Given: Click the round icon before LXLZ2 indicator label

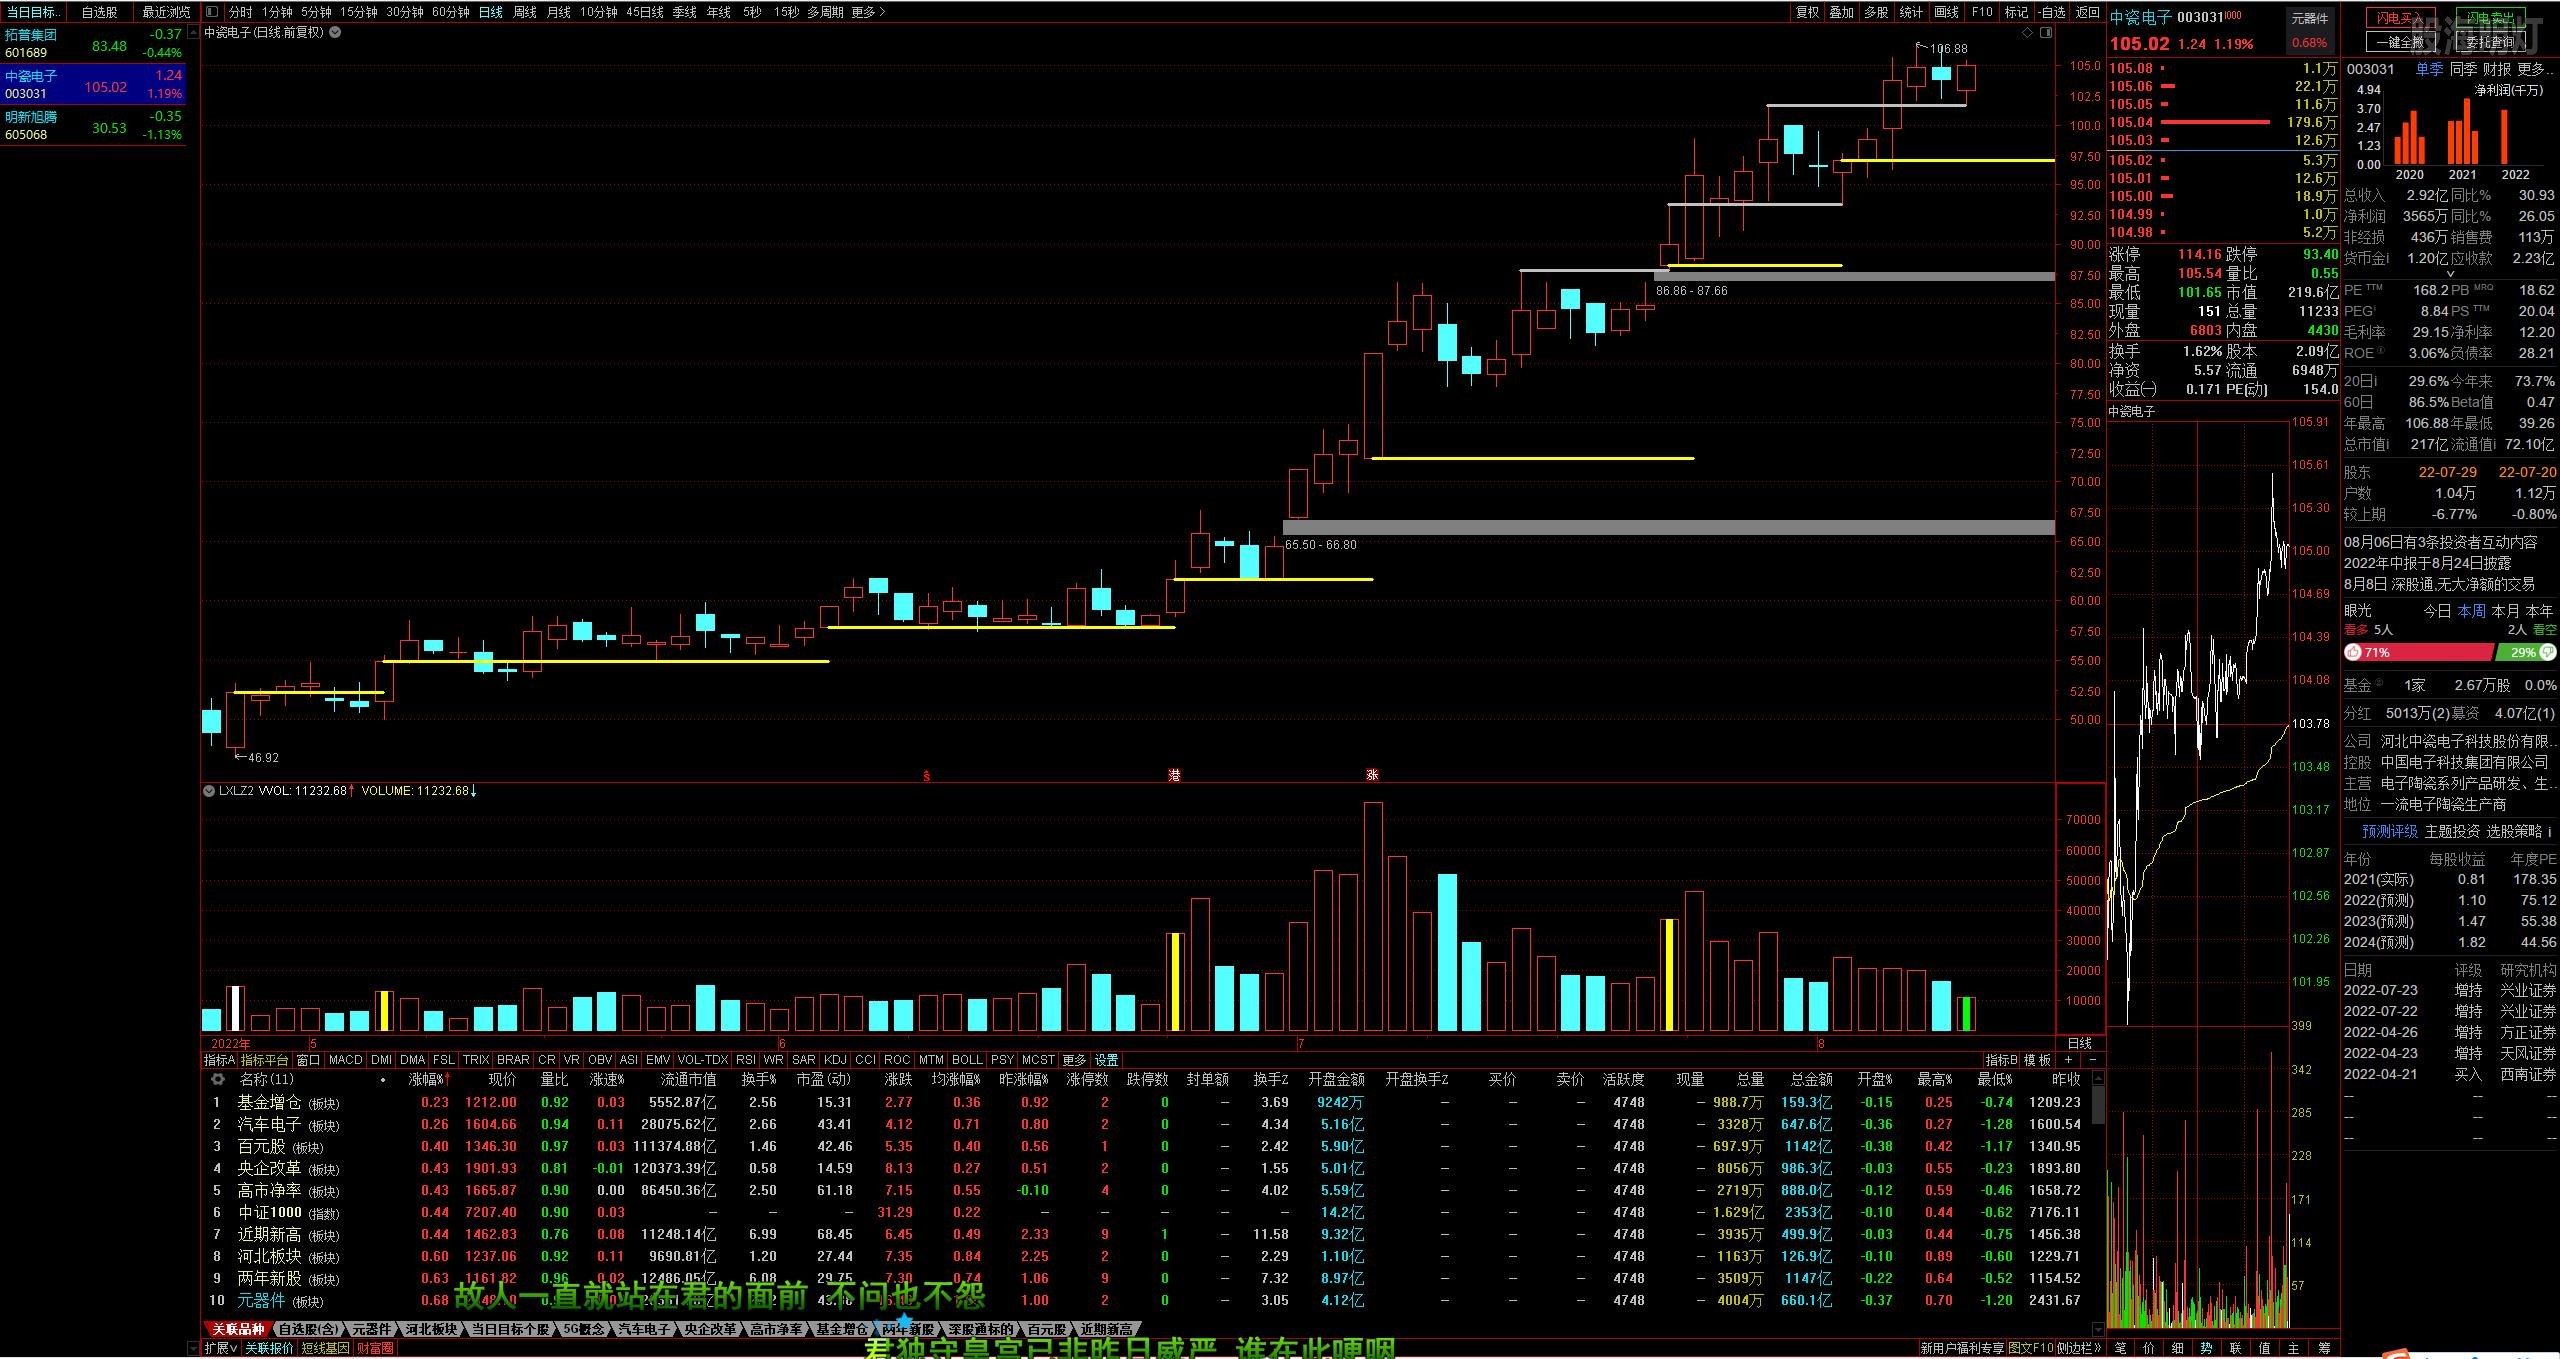Looking at the screenshot, I should pyautogui.click(x=209, y=791).
